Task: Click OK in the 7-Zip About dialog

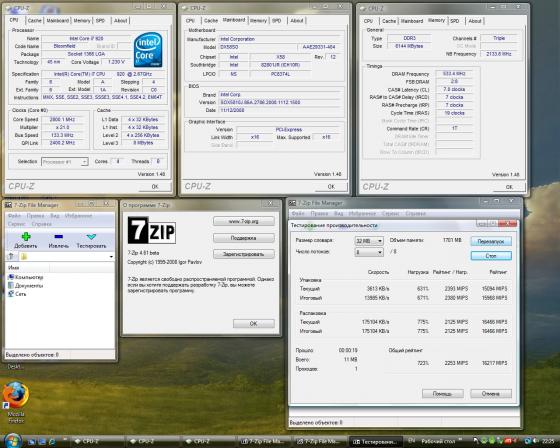Action: (x=254, y=323)
